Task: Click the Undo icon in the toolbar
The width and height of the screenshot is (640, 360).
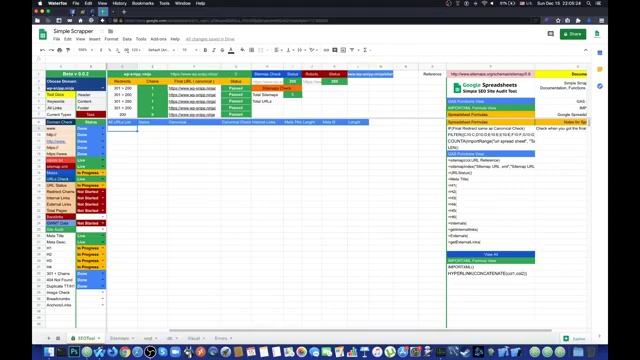Action: 42,50
